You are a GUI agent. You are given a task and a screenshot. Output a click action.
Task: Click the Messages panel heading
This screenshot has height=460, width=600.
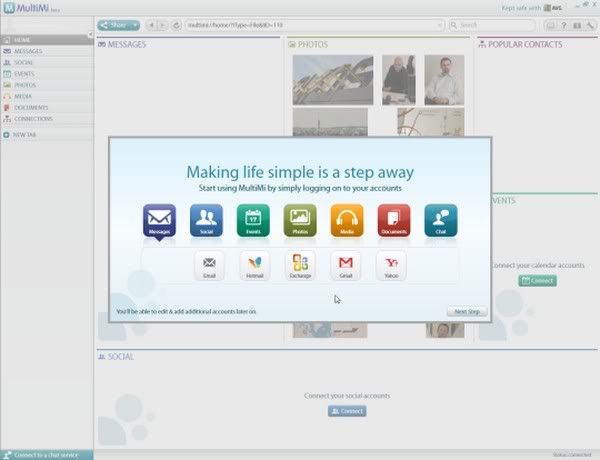[122, 44]
